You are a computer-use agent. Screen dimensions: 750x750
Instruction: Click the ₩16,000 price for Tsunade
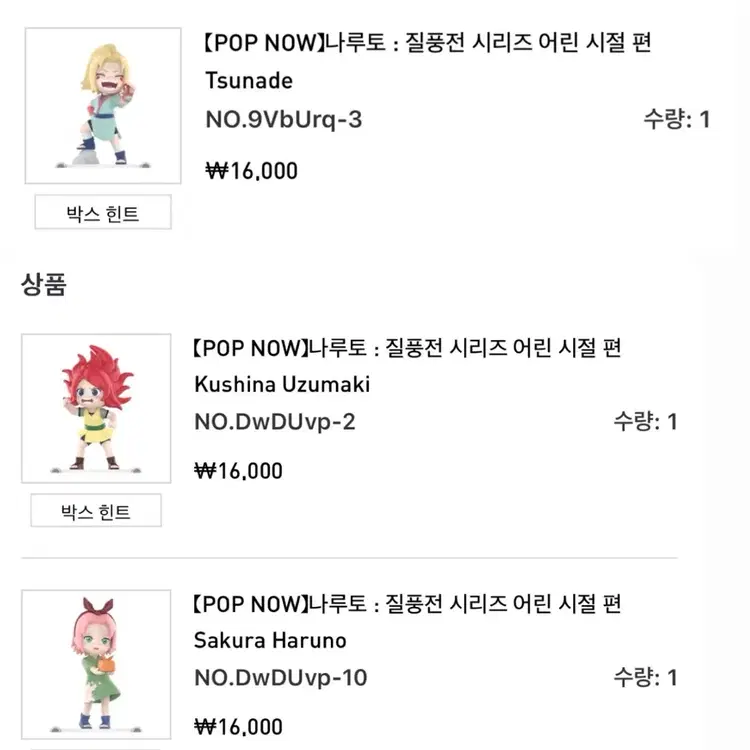pyautogui.click(x=252, y=171)
